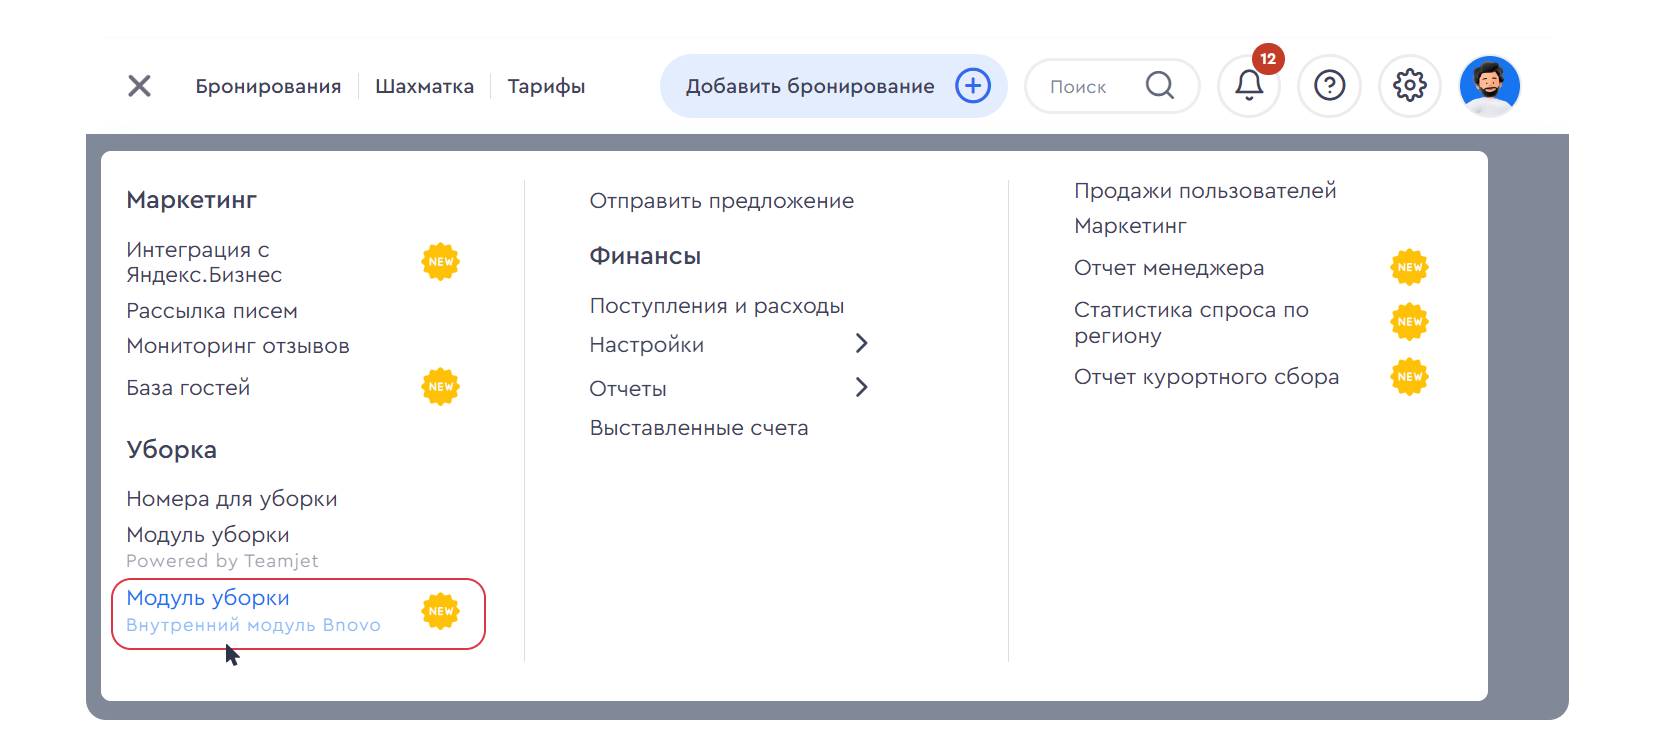Click NEW badge beside Статистика спроса по региону
The height and width of the screenshot is (756, 1656).
coord(1409,322)
